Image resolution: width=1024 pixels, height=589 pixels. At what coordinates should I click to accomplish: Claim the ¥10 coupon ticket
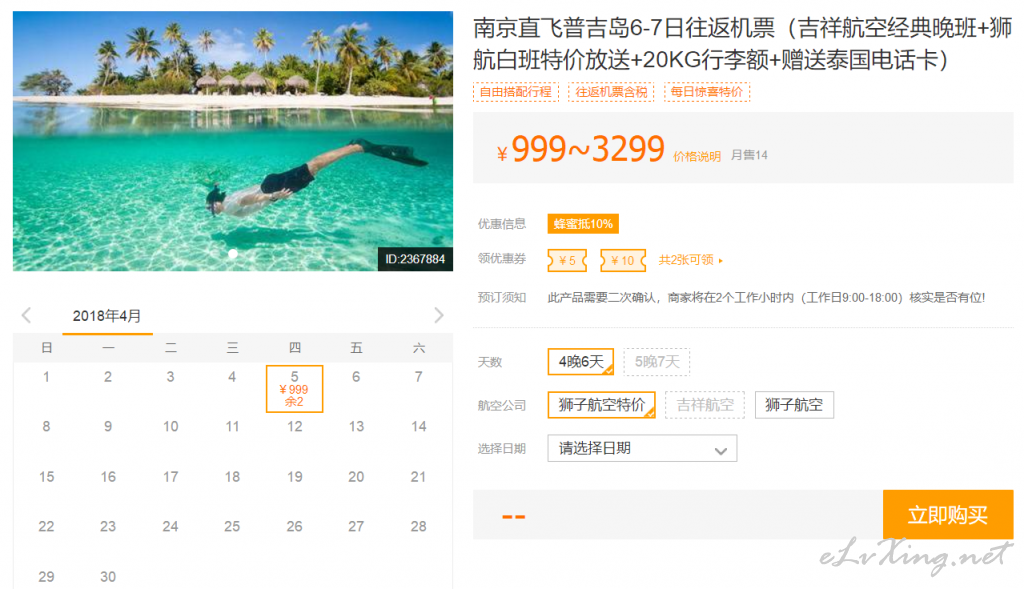(x=623, y=261)
